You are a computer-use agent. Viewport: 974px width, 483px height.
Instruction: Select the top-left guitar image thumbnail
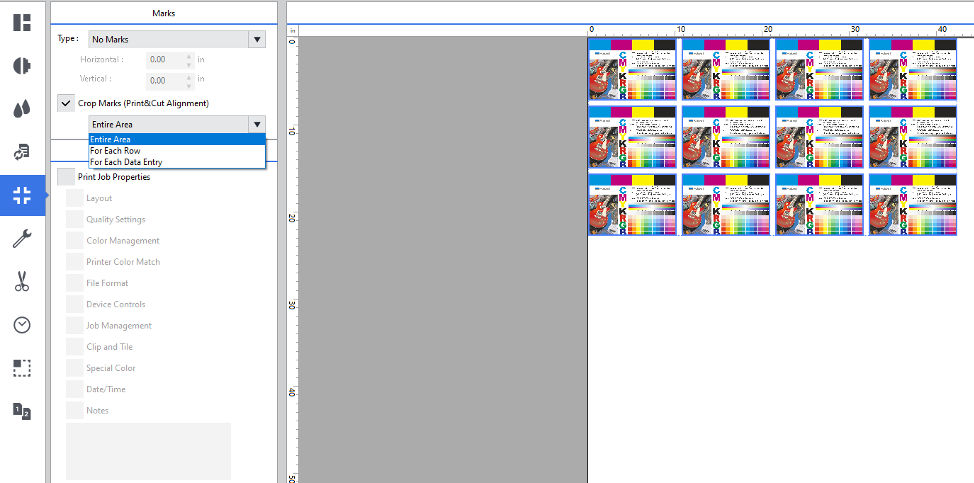coord(632,69)
